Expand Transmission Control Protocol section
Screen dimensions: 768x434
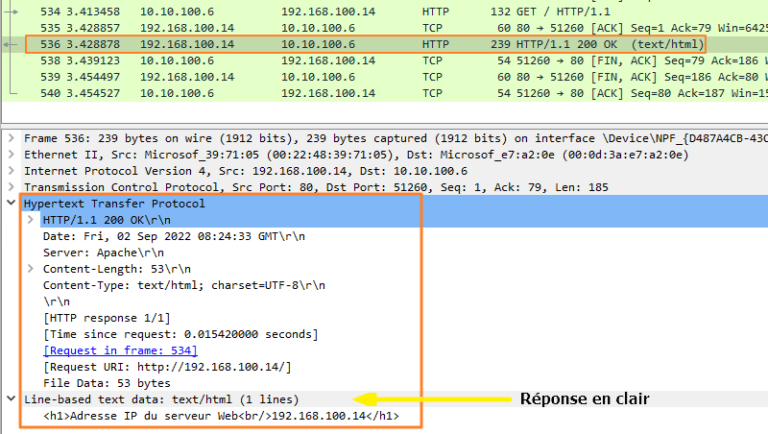11,187
